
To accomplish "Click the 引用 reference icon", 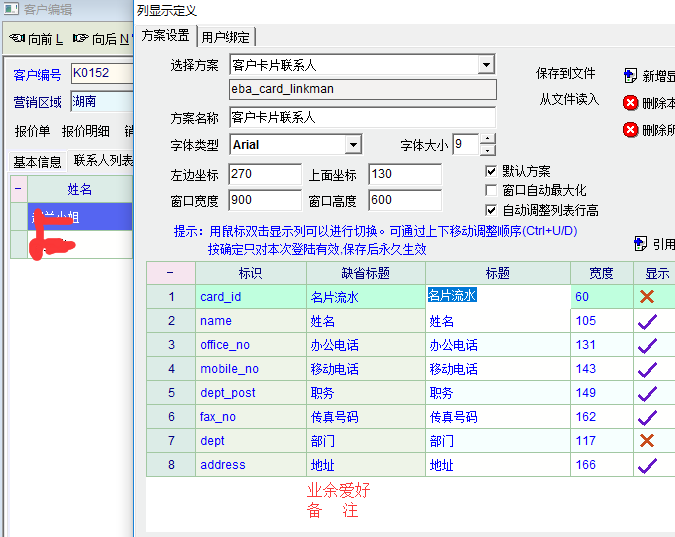I will click(x=640, y=243).
